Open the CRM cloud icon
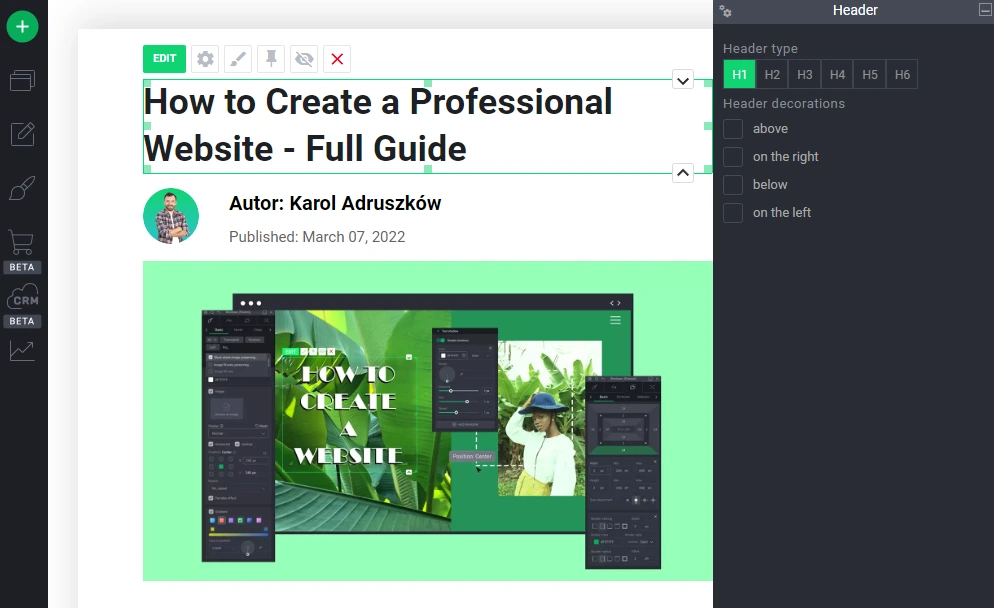Image resolution: width=994 pixels, height=608 pixels. [22, 297]
